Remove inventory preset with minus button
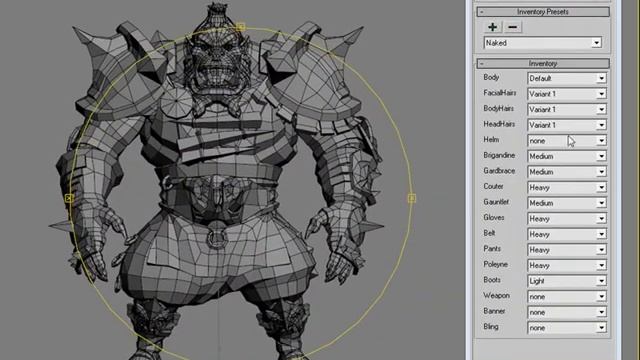Viewport: 640px width, 360px height. point(513,27)
